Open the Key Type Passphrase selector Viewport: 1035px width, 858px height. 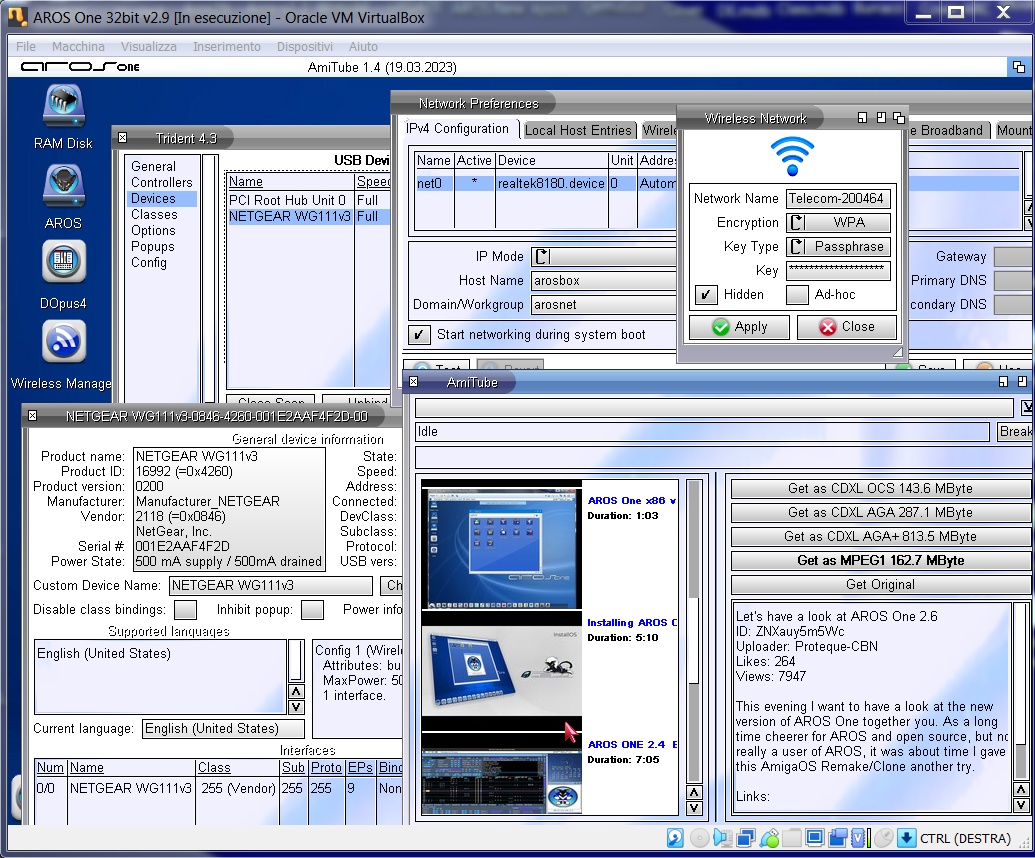click(838, 247)
